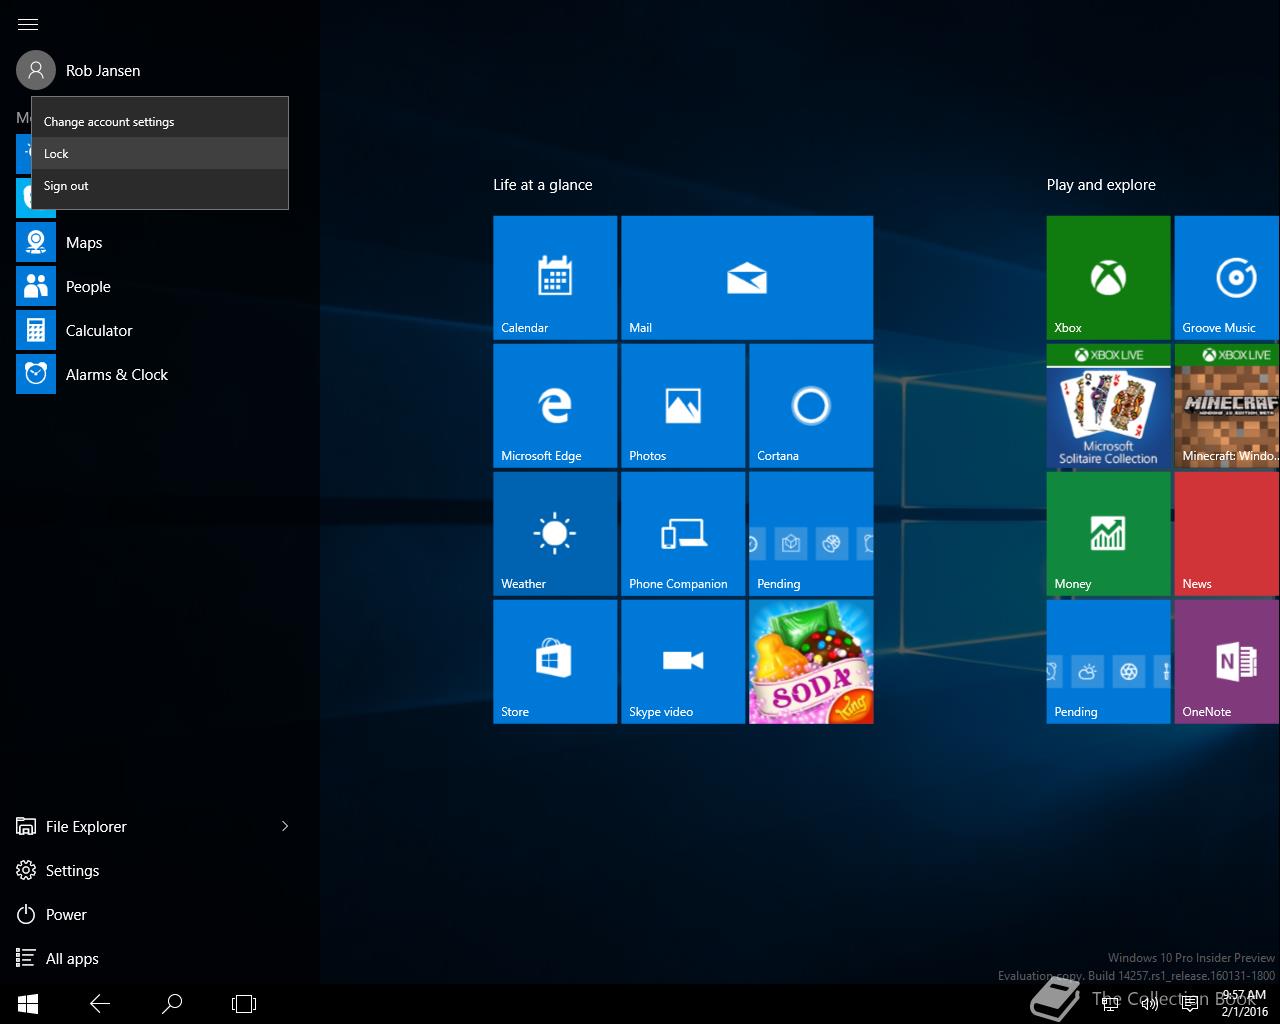Click the taskbar Back arrow
The height and width of the screenshot is (1024, 1280).
tap(100, 1003)
